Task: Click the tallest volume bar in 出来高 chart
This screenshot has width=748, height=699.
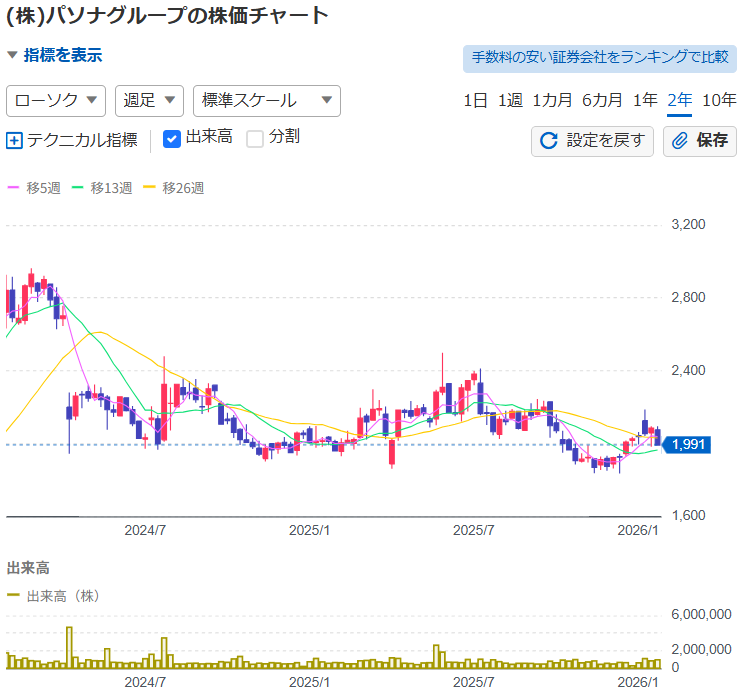Action: tap(69, 647)
